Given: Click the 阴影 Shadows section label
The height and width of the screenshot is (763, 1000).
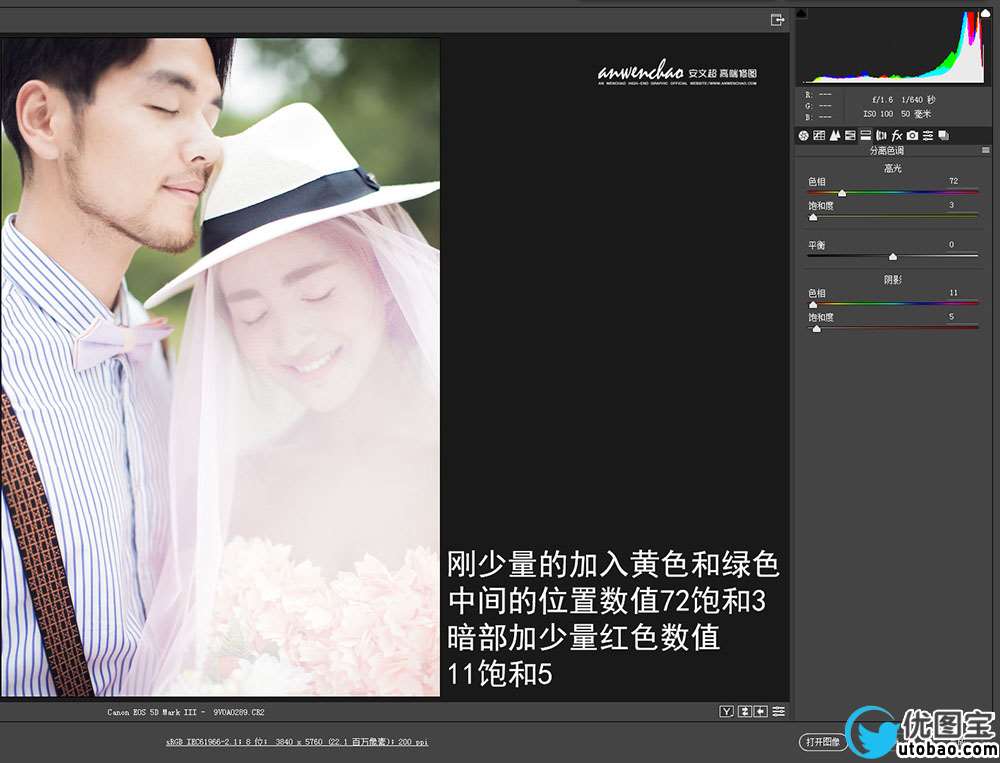Looking at the screenshot, I should [893, 279].
